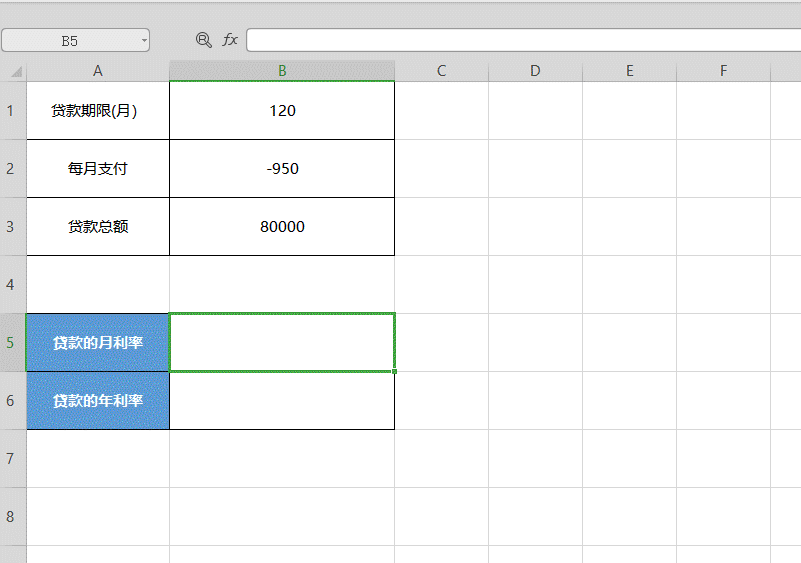801x563 pixels.
Task: Click the 贷款期限(月) cell
Action: click(98, 110)
